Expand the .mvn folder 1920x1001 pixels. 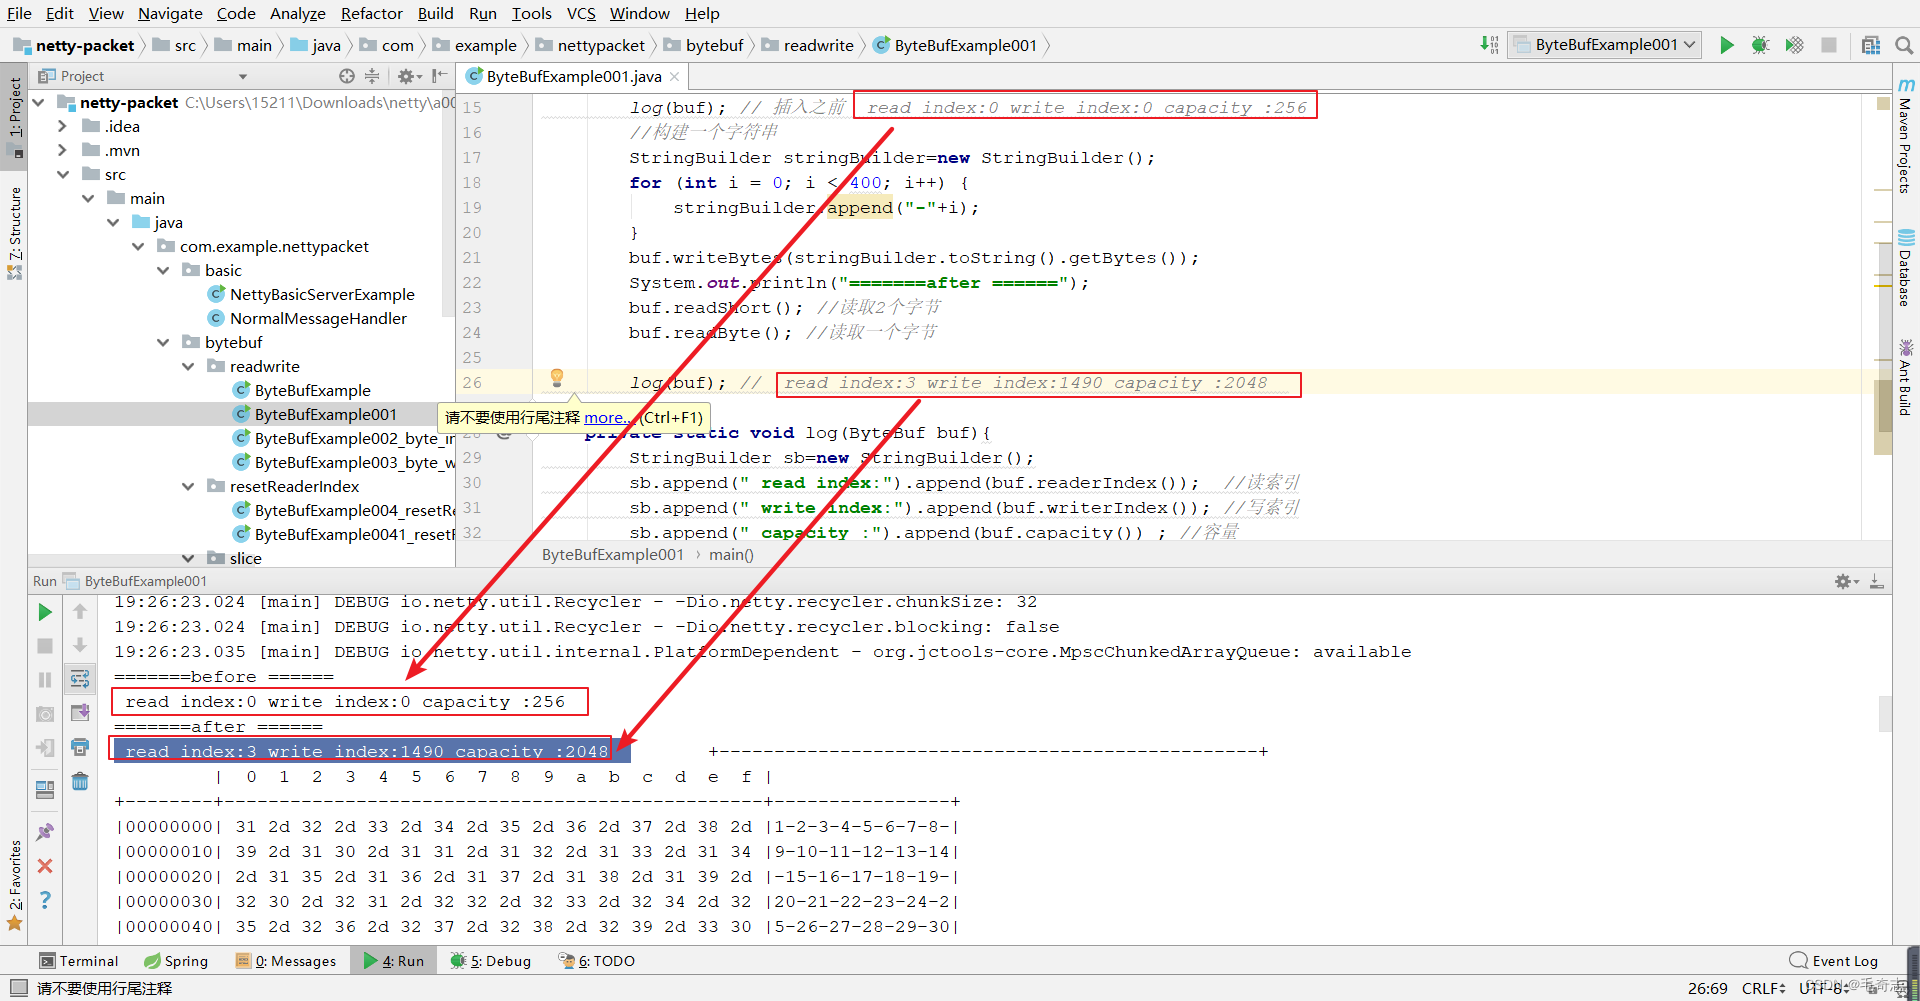62,150
